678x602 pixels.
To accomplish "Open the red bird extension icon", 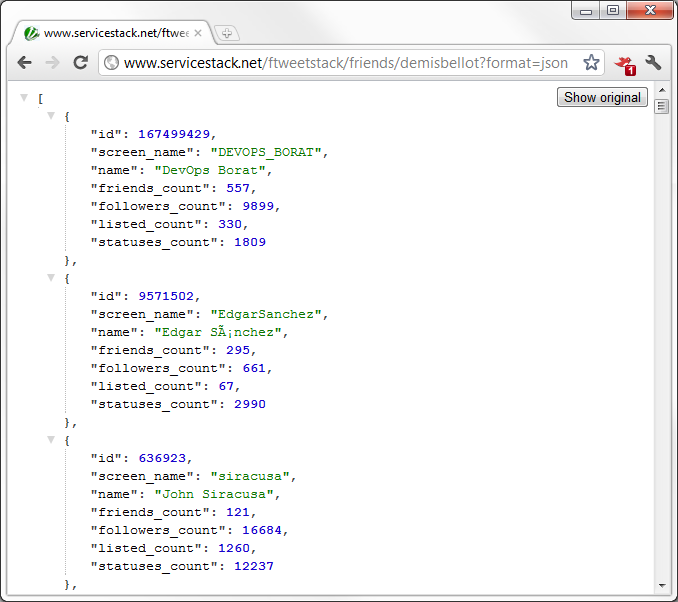I will [625, 65].
